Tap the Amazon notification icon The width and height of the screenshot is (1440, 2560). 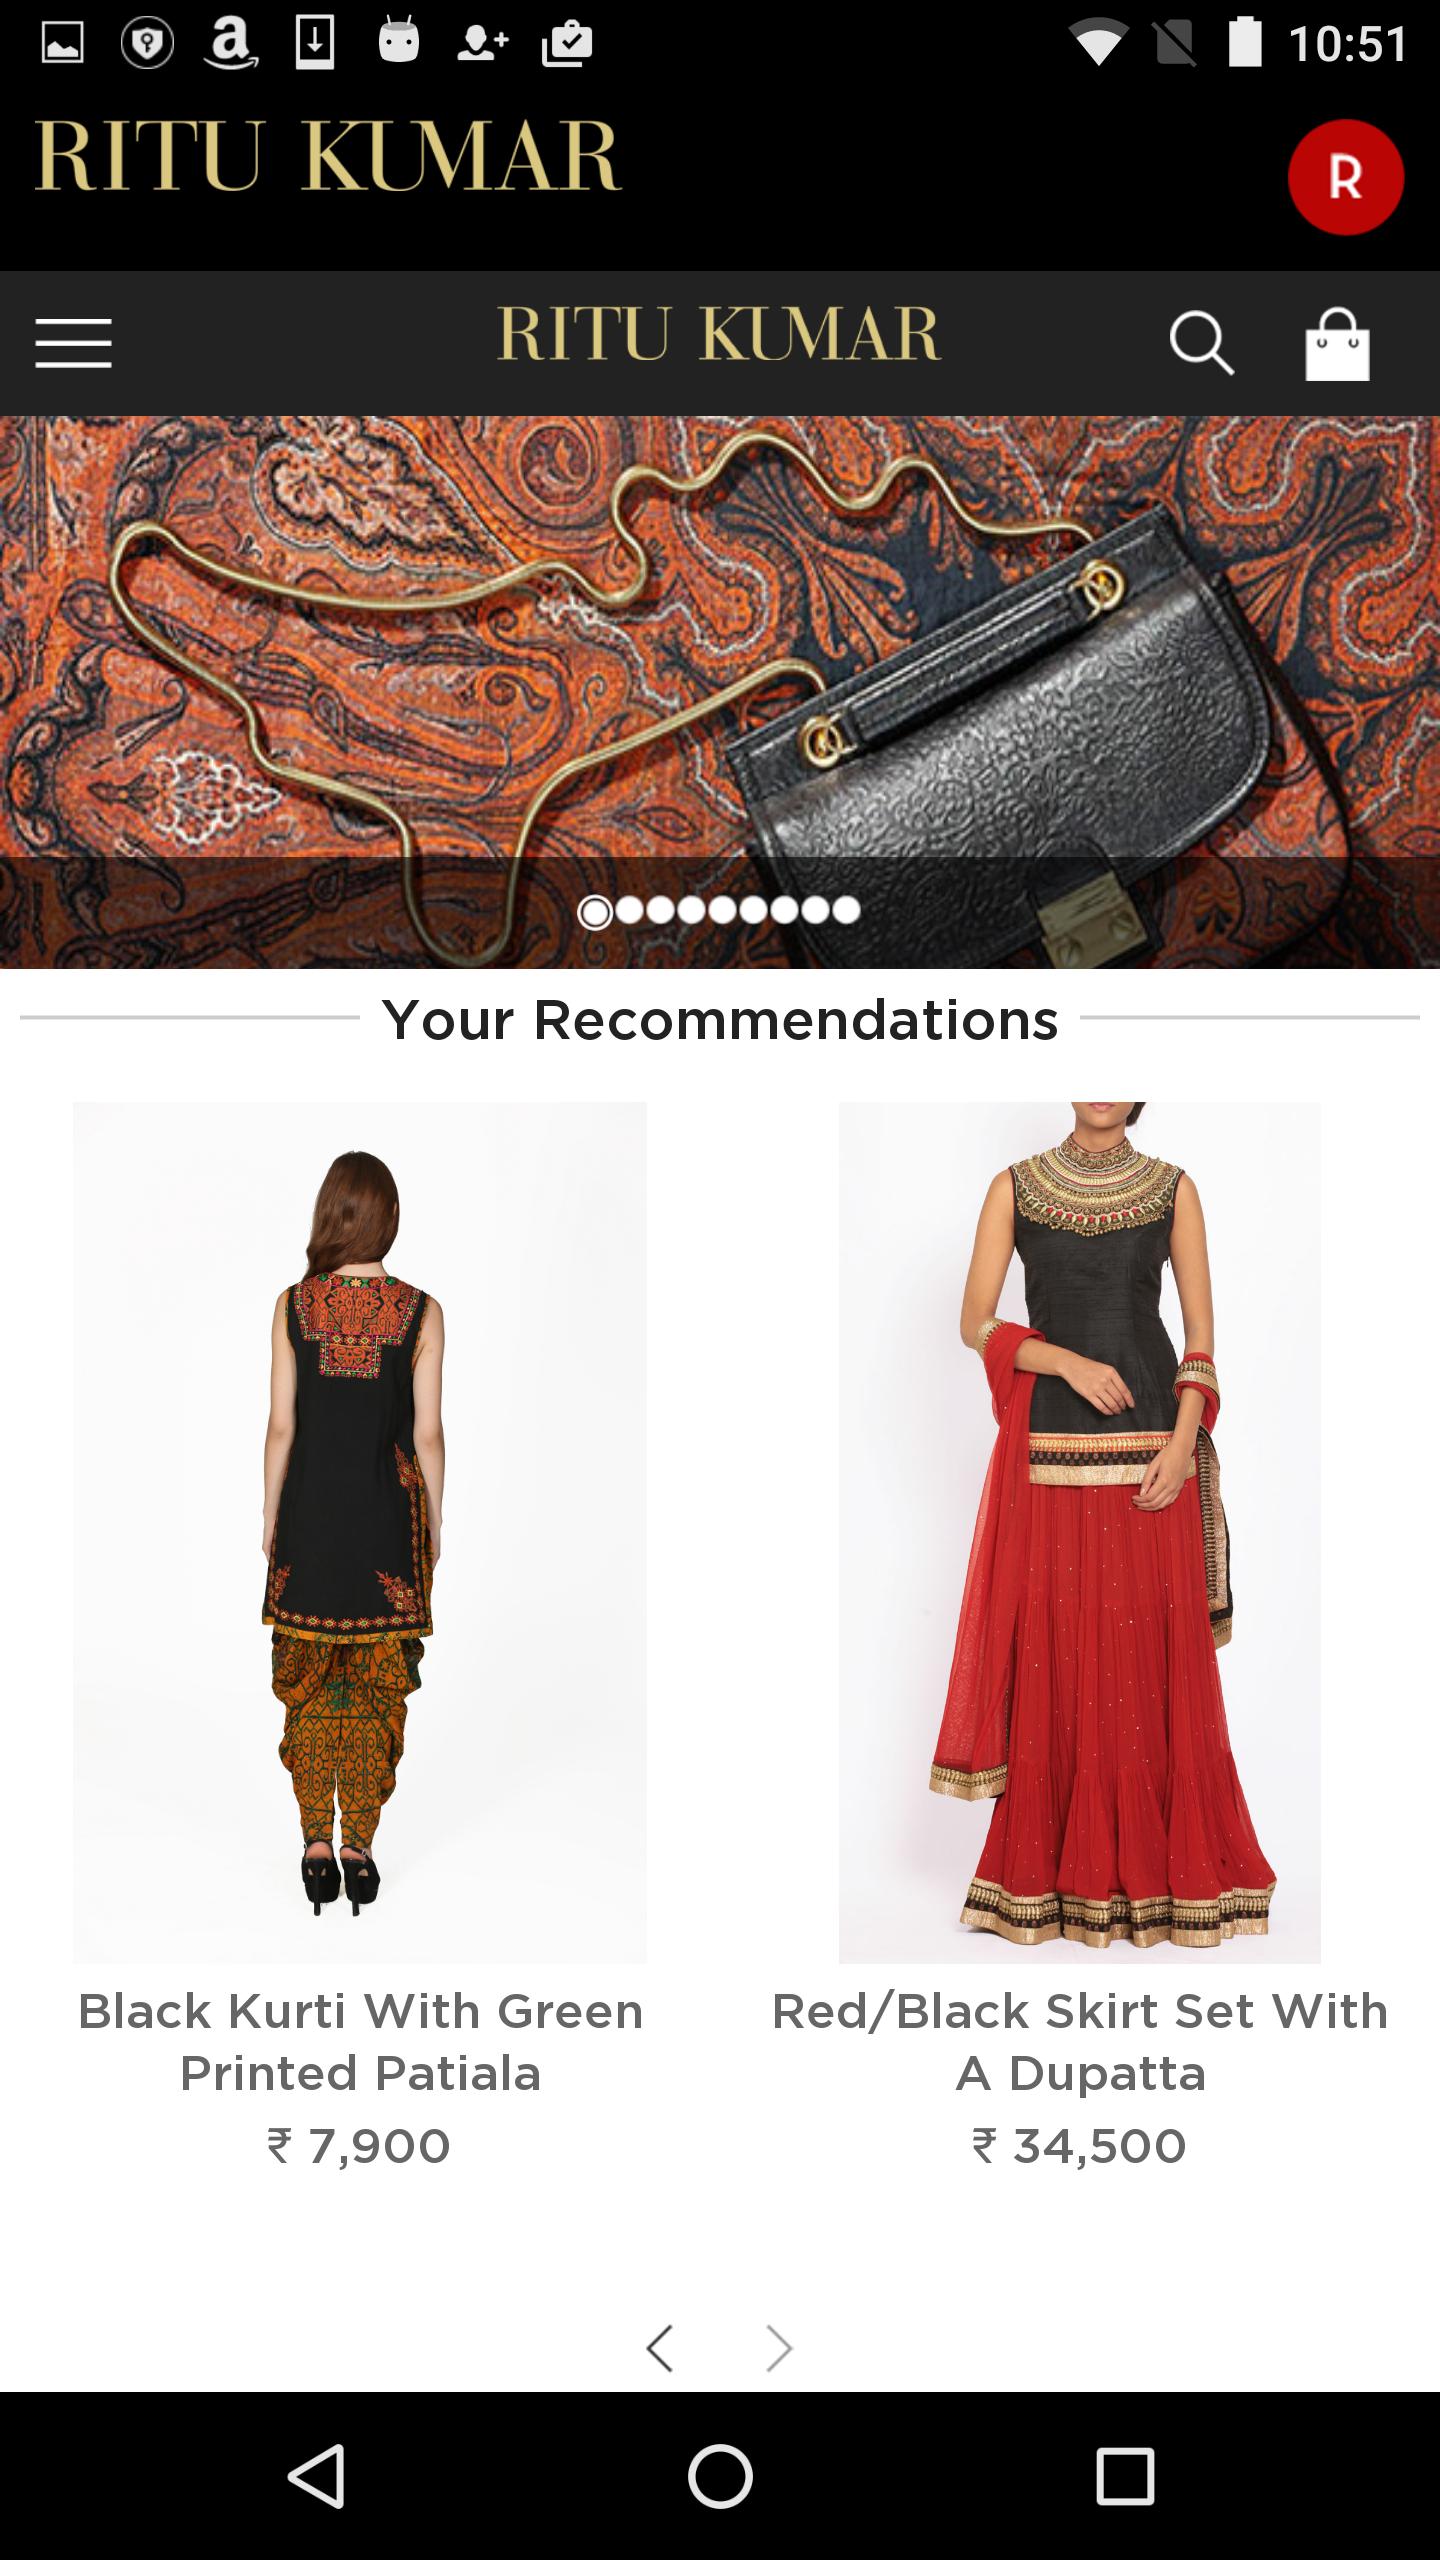[x=230, y=44]
